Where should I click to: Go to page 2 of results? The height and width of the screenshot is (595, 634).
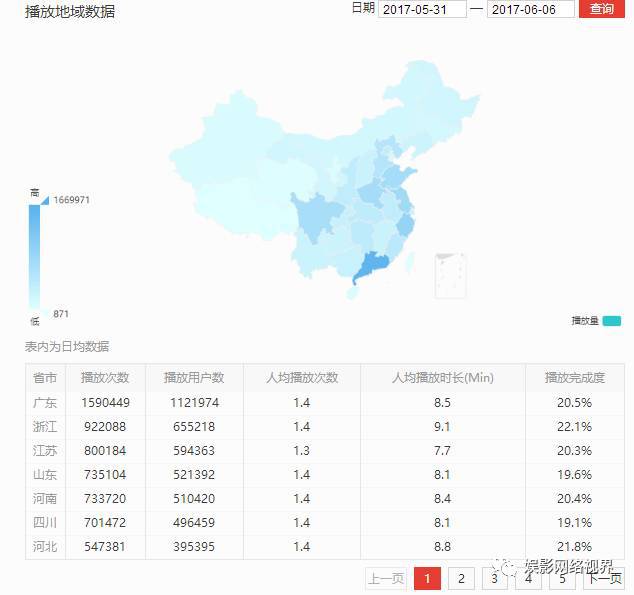click(x=461, y=579)
